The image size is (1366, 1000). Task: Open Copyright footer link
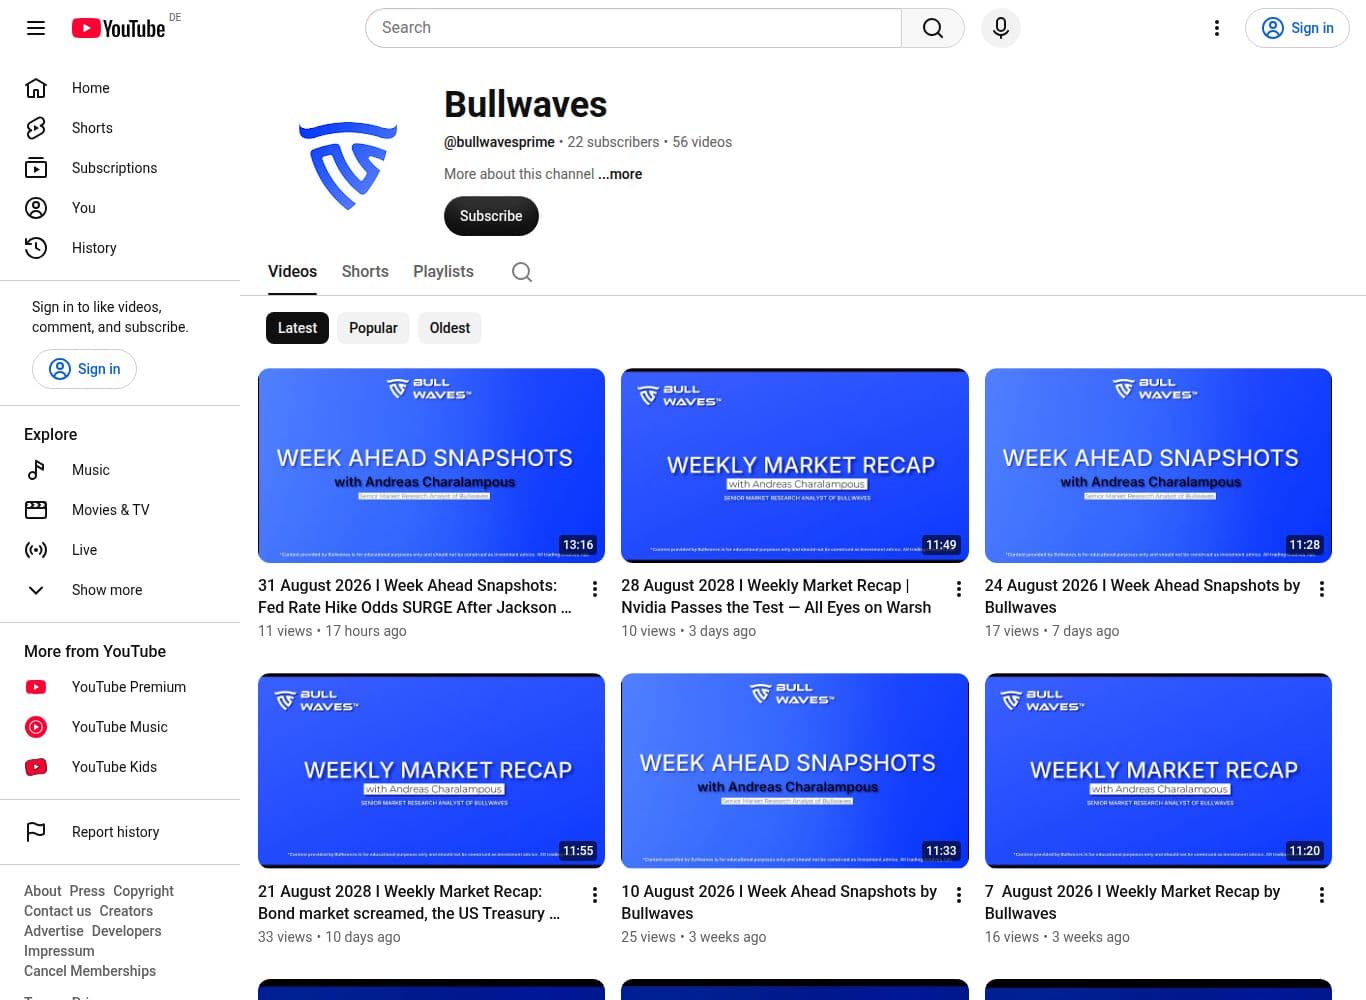pyautogui.click(x=143, y=891)
